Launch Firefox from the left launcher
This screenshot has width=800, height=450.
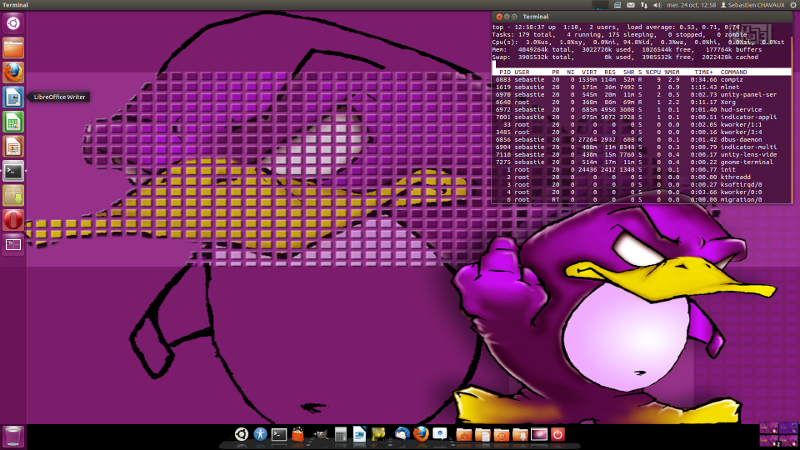tap(13, 72)
